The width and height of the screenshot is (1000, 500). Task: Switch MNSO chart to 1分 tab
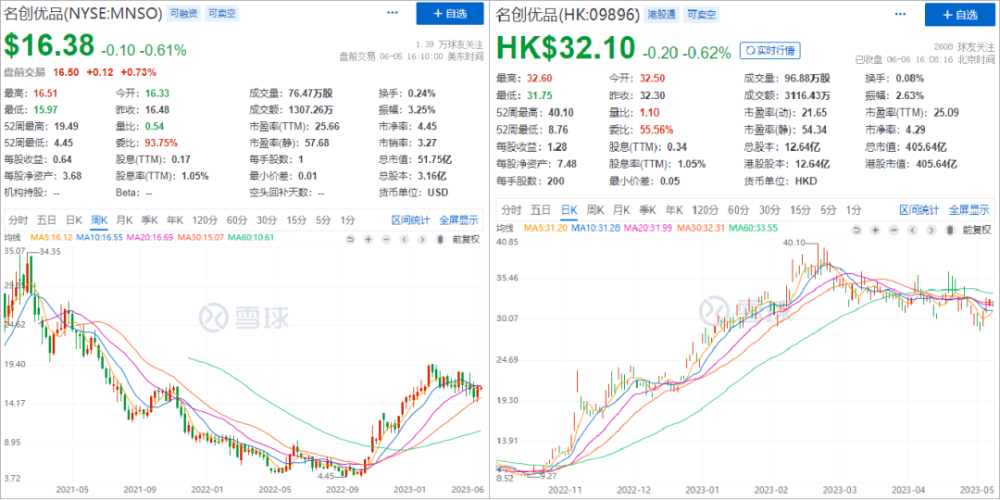(x=348, y=220)
